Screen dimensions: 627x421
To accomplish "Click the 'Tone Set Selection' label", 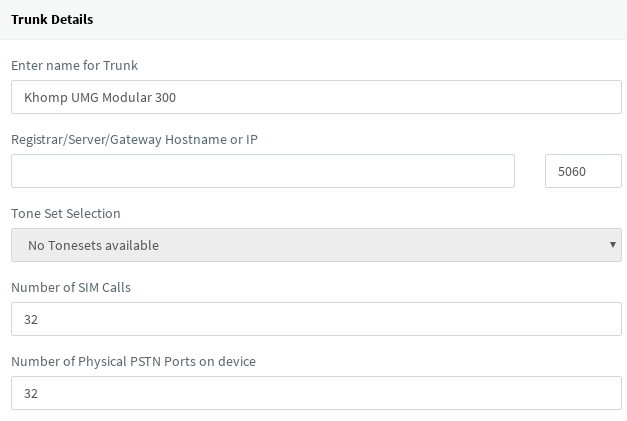I will click(66, 213).
